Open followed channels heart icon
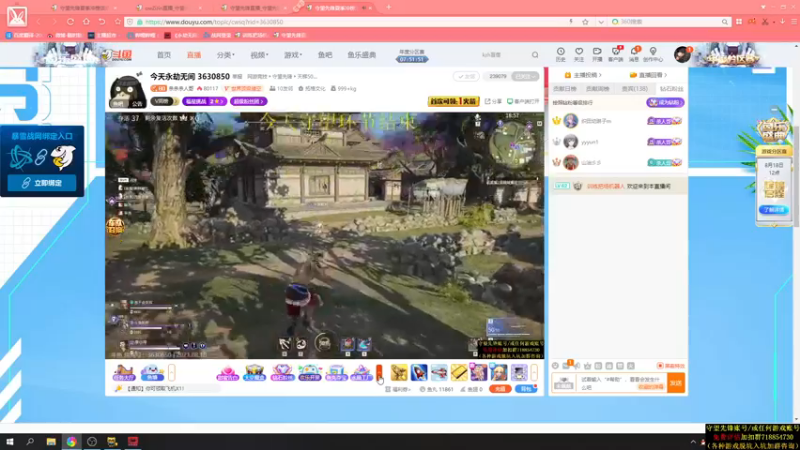The width and height of the screenshot is (800, 450). point(579,54)
